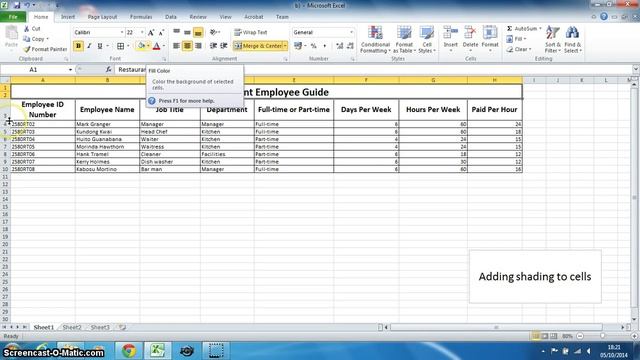This screenshot has height=360, width=640.
Task: Click the Decrease Font Size icon
Action: 161,32
